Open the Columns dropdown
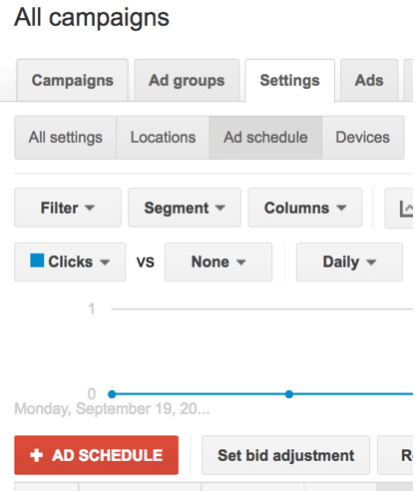Screen dimensions: 417x491 pos(305,208)
